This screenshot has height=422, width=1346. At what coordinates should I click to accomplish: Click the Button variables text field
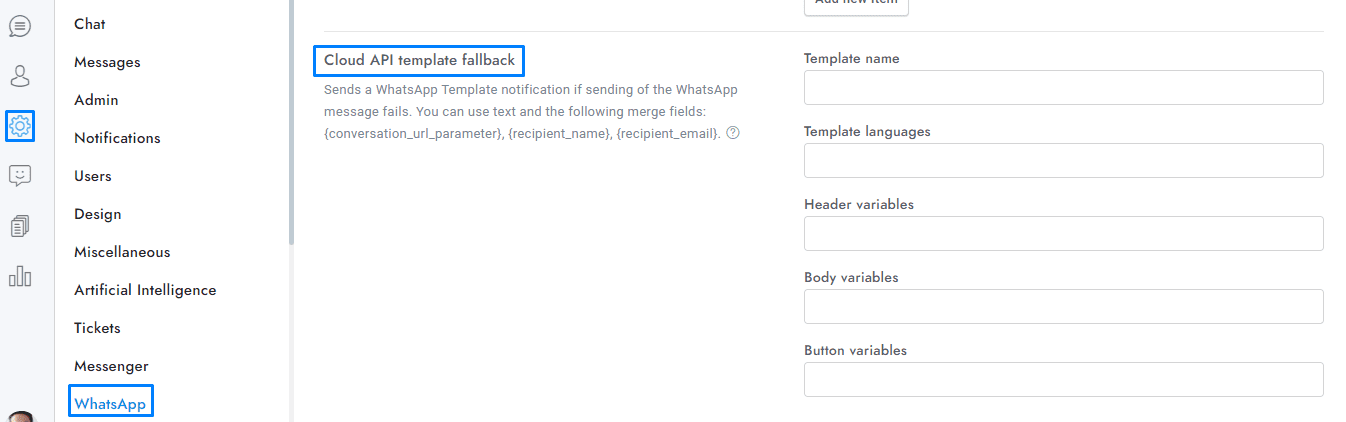pos(1063,380)
